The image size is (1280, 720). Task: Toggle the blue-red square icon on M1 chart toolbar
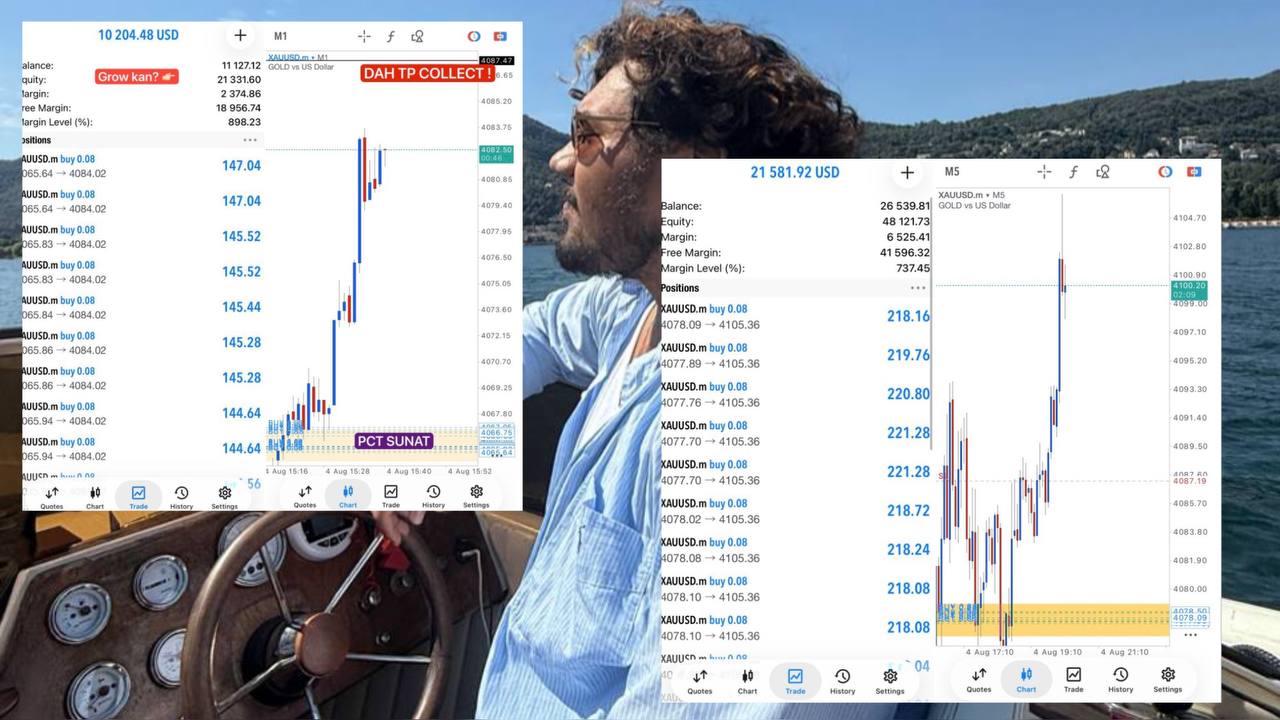tap(500, 36)
